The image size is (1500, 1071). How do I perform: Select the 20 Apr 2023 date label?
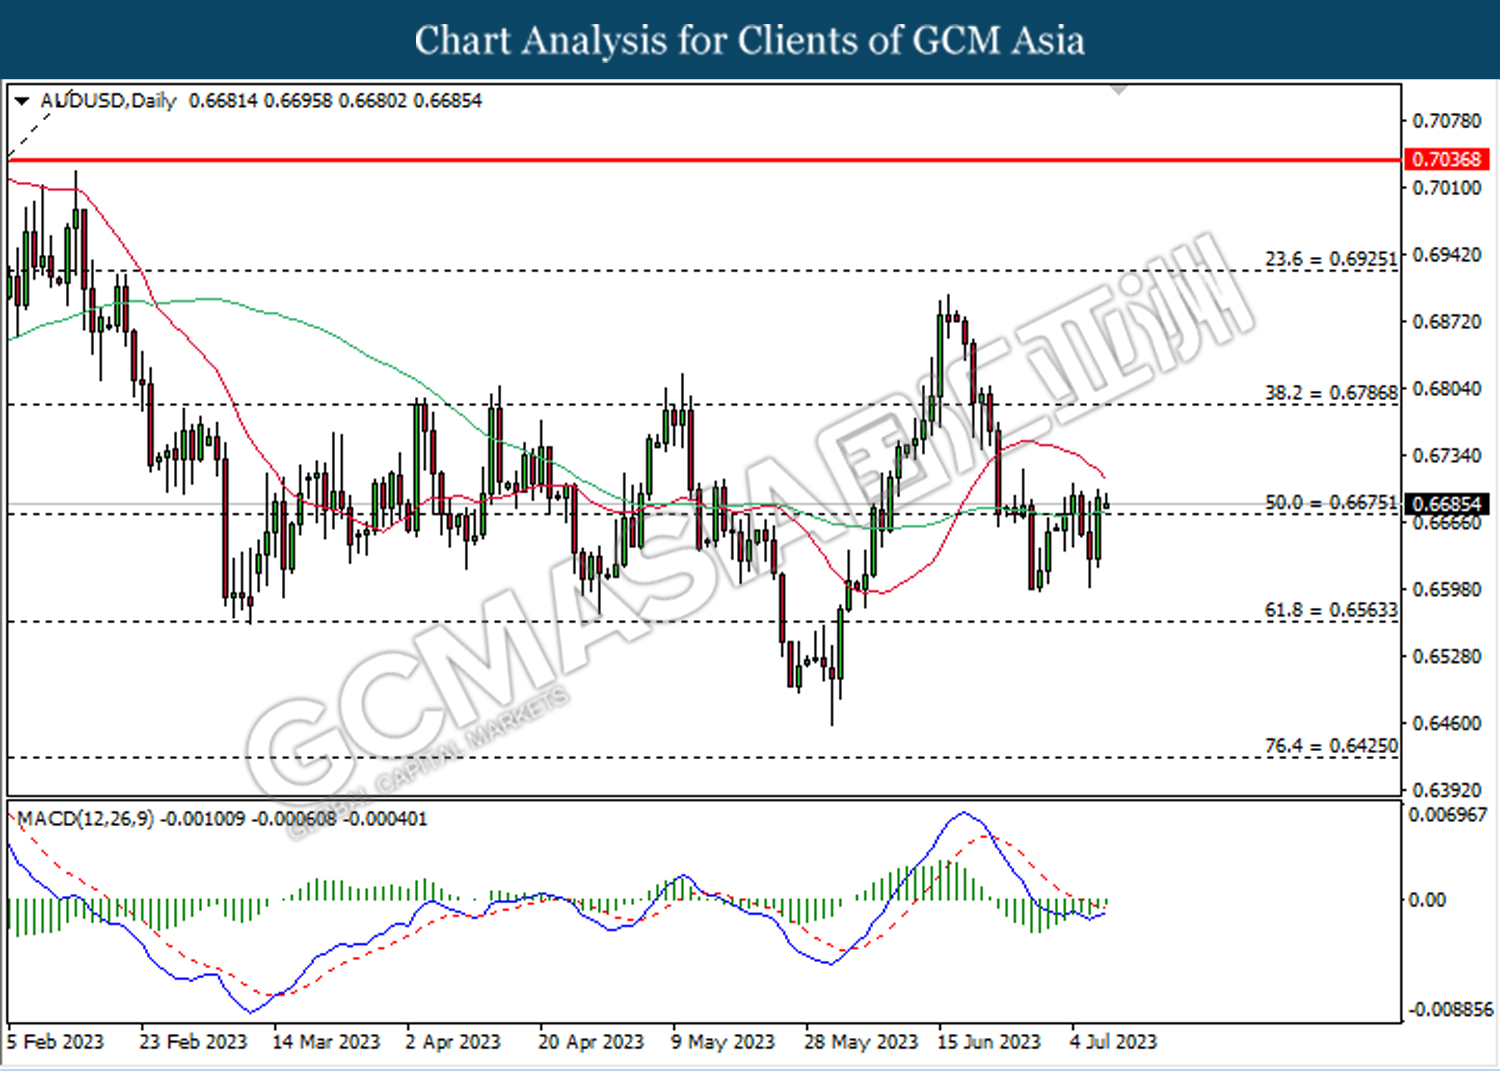591,1042
